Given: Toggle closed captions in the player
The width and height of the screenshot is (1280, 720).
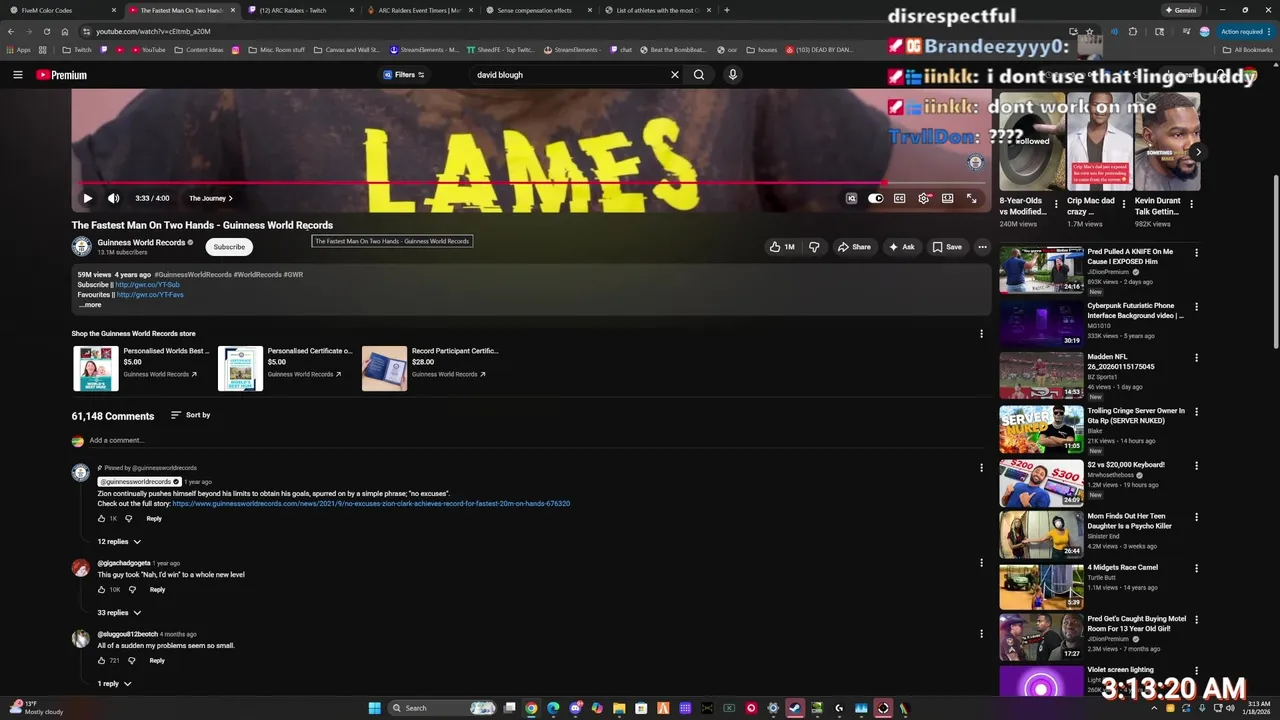Looking at the screenshot, I should 899,198.
